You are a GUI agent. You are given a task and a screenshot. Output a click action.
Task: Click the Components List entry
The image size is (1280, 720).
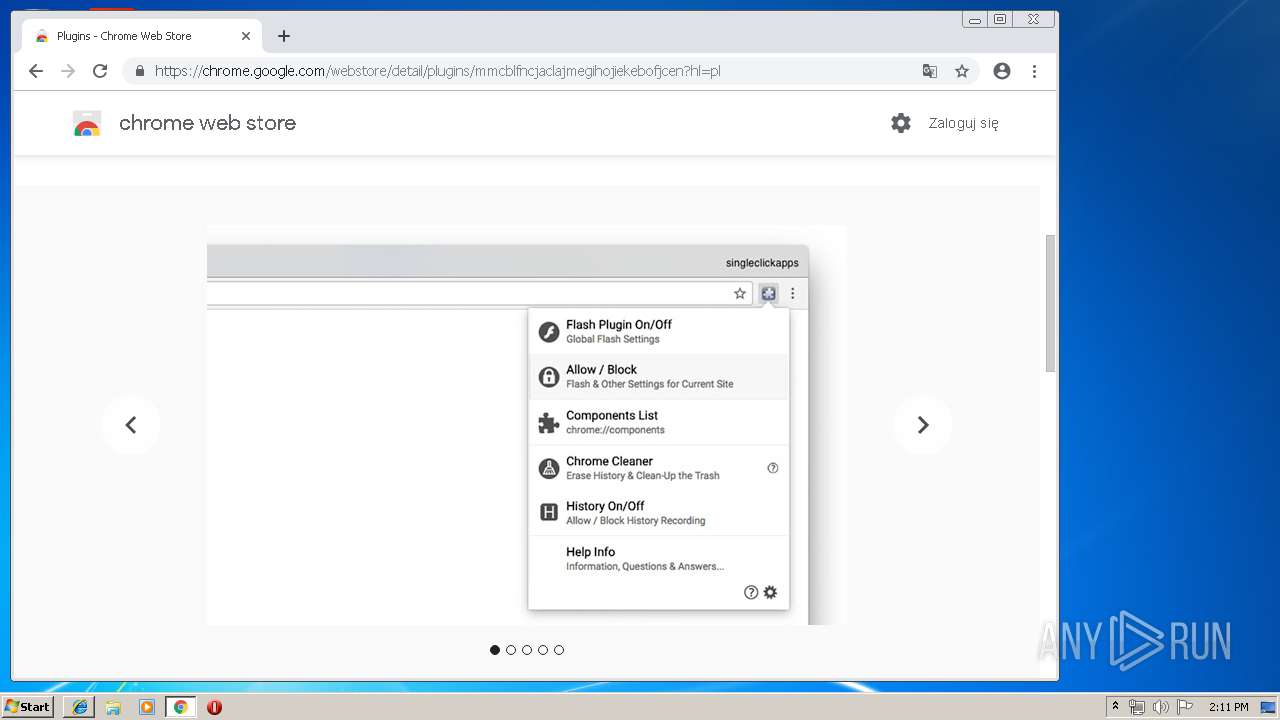(658, 422)
